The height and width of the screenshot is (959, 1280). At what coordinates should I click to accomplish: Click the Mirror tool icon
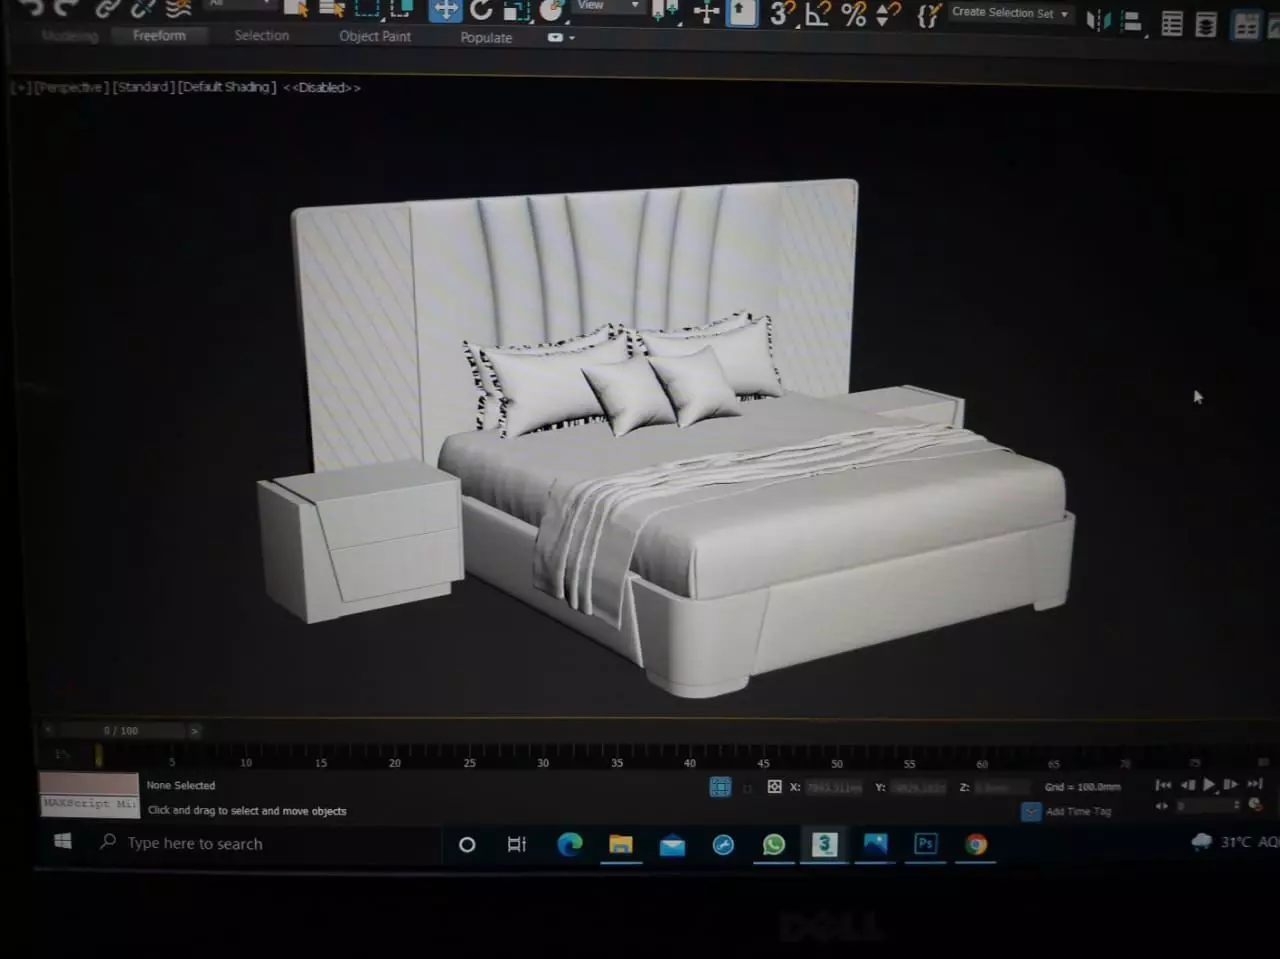(1098, 20)
